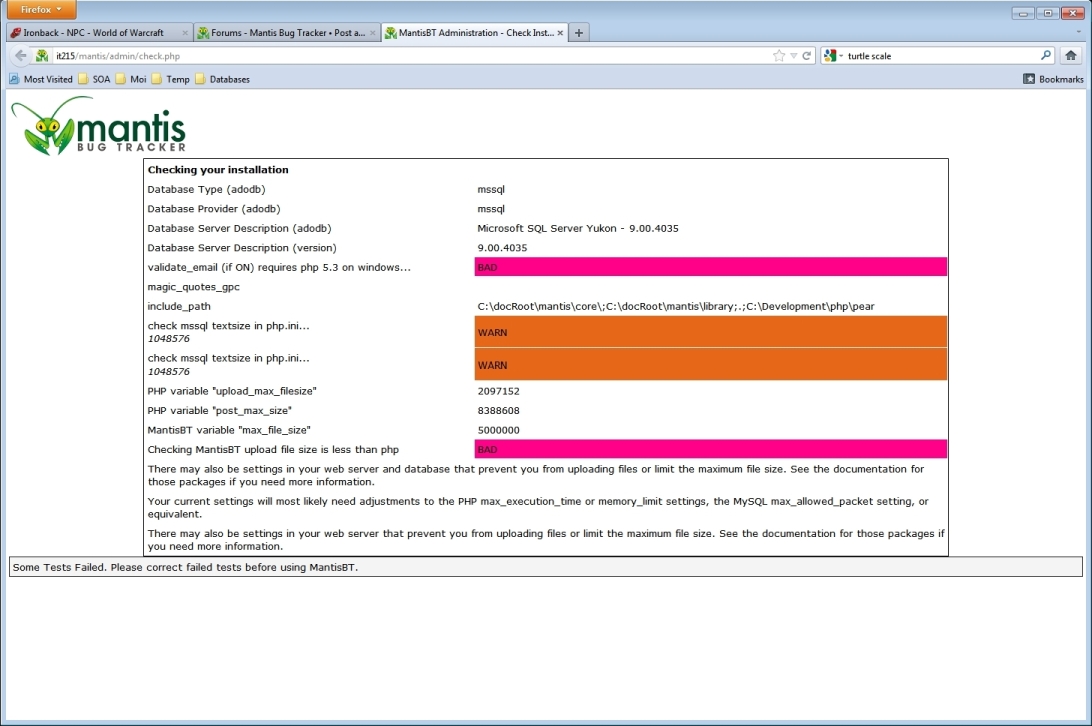
Task: Open a new tab with plus button
Action: 578,33
